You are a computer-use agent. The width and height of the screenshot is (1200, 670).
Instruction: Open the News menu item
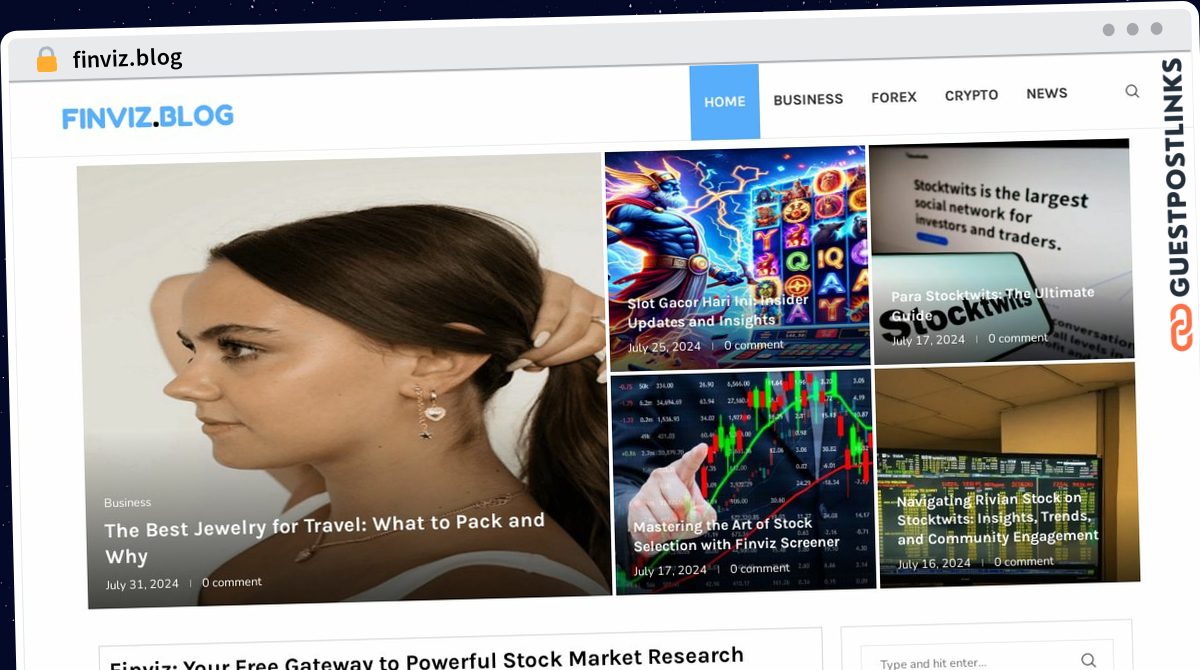click(1047, 93)
